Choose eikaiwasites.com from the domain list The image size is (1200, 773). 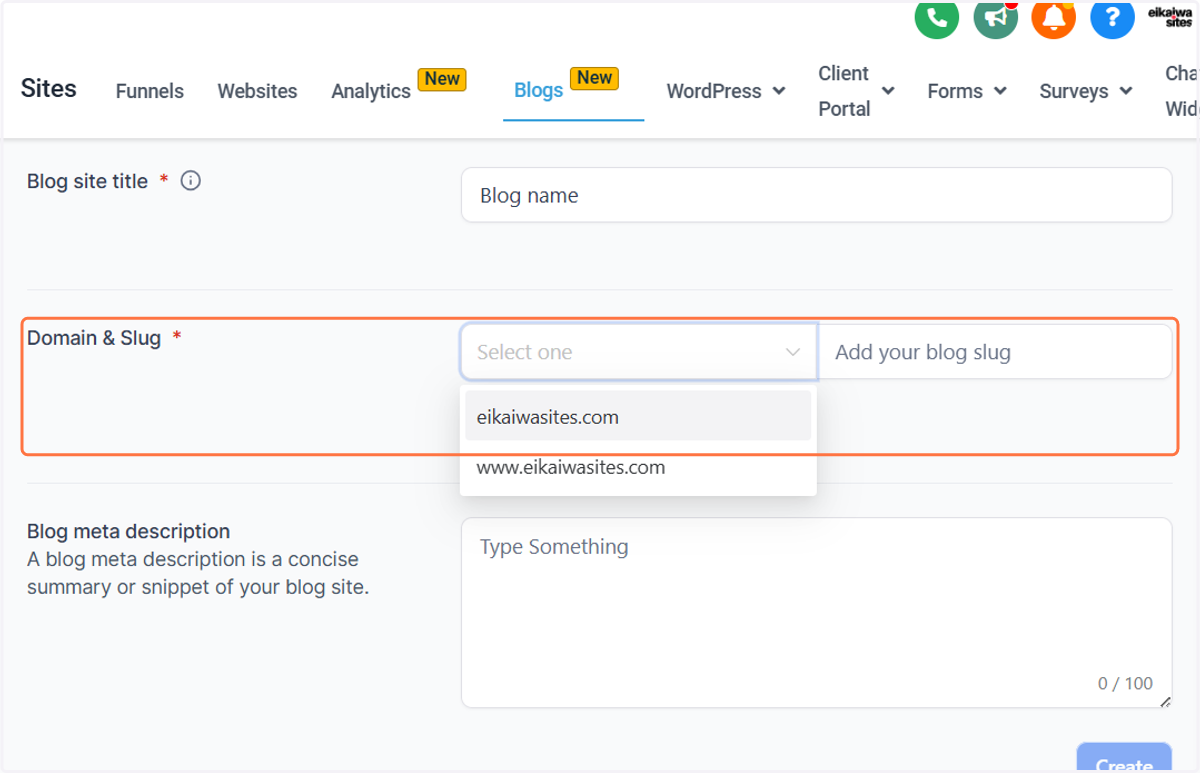(638, 416)
